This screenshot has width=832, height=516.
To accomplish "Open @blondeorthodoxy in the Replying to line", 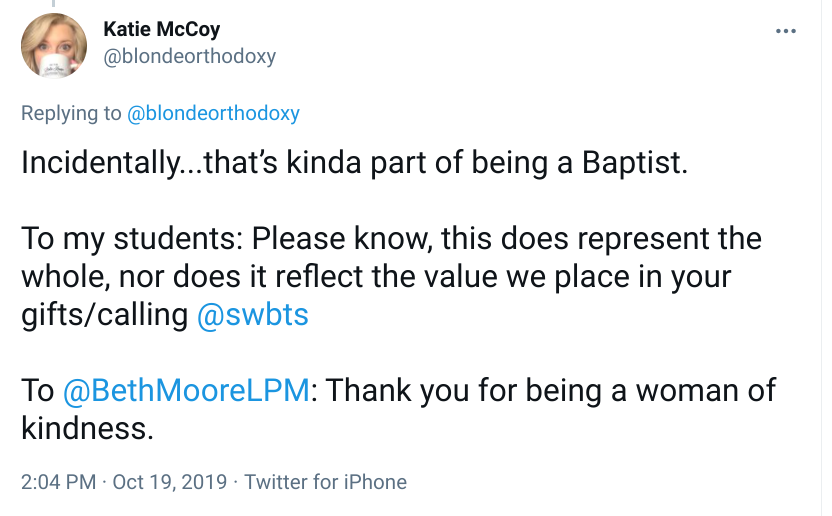I will coord(213,113).
